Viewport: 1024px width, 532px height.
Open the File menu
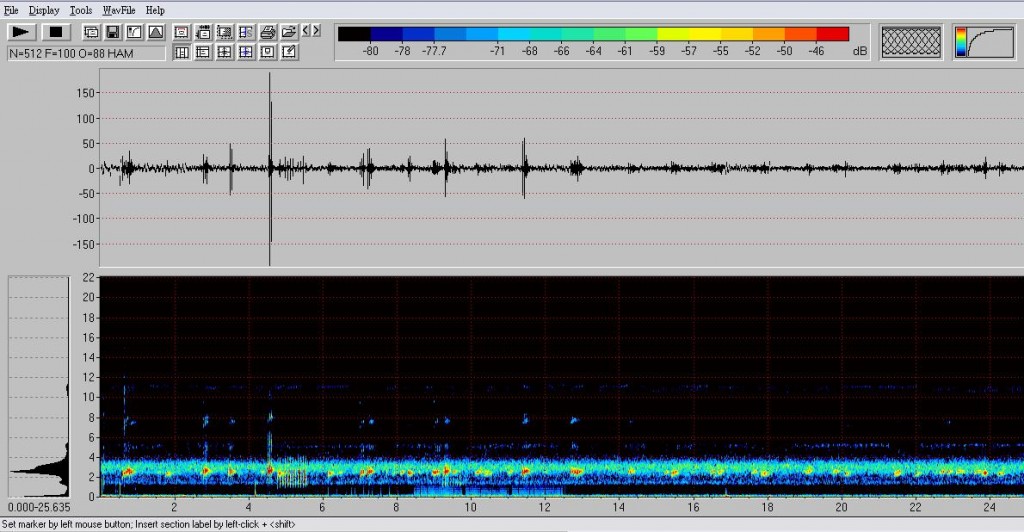click(11, 10)
